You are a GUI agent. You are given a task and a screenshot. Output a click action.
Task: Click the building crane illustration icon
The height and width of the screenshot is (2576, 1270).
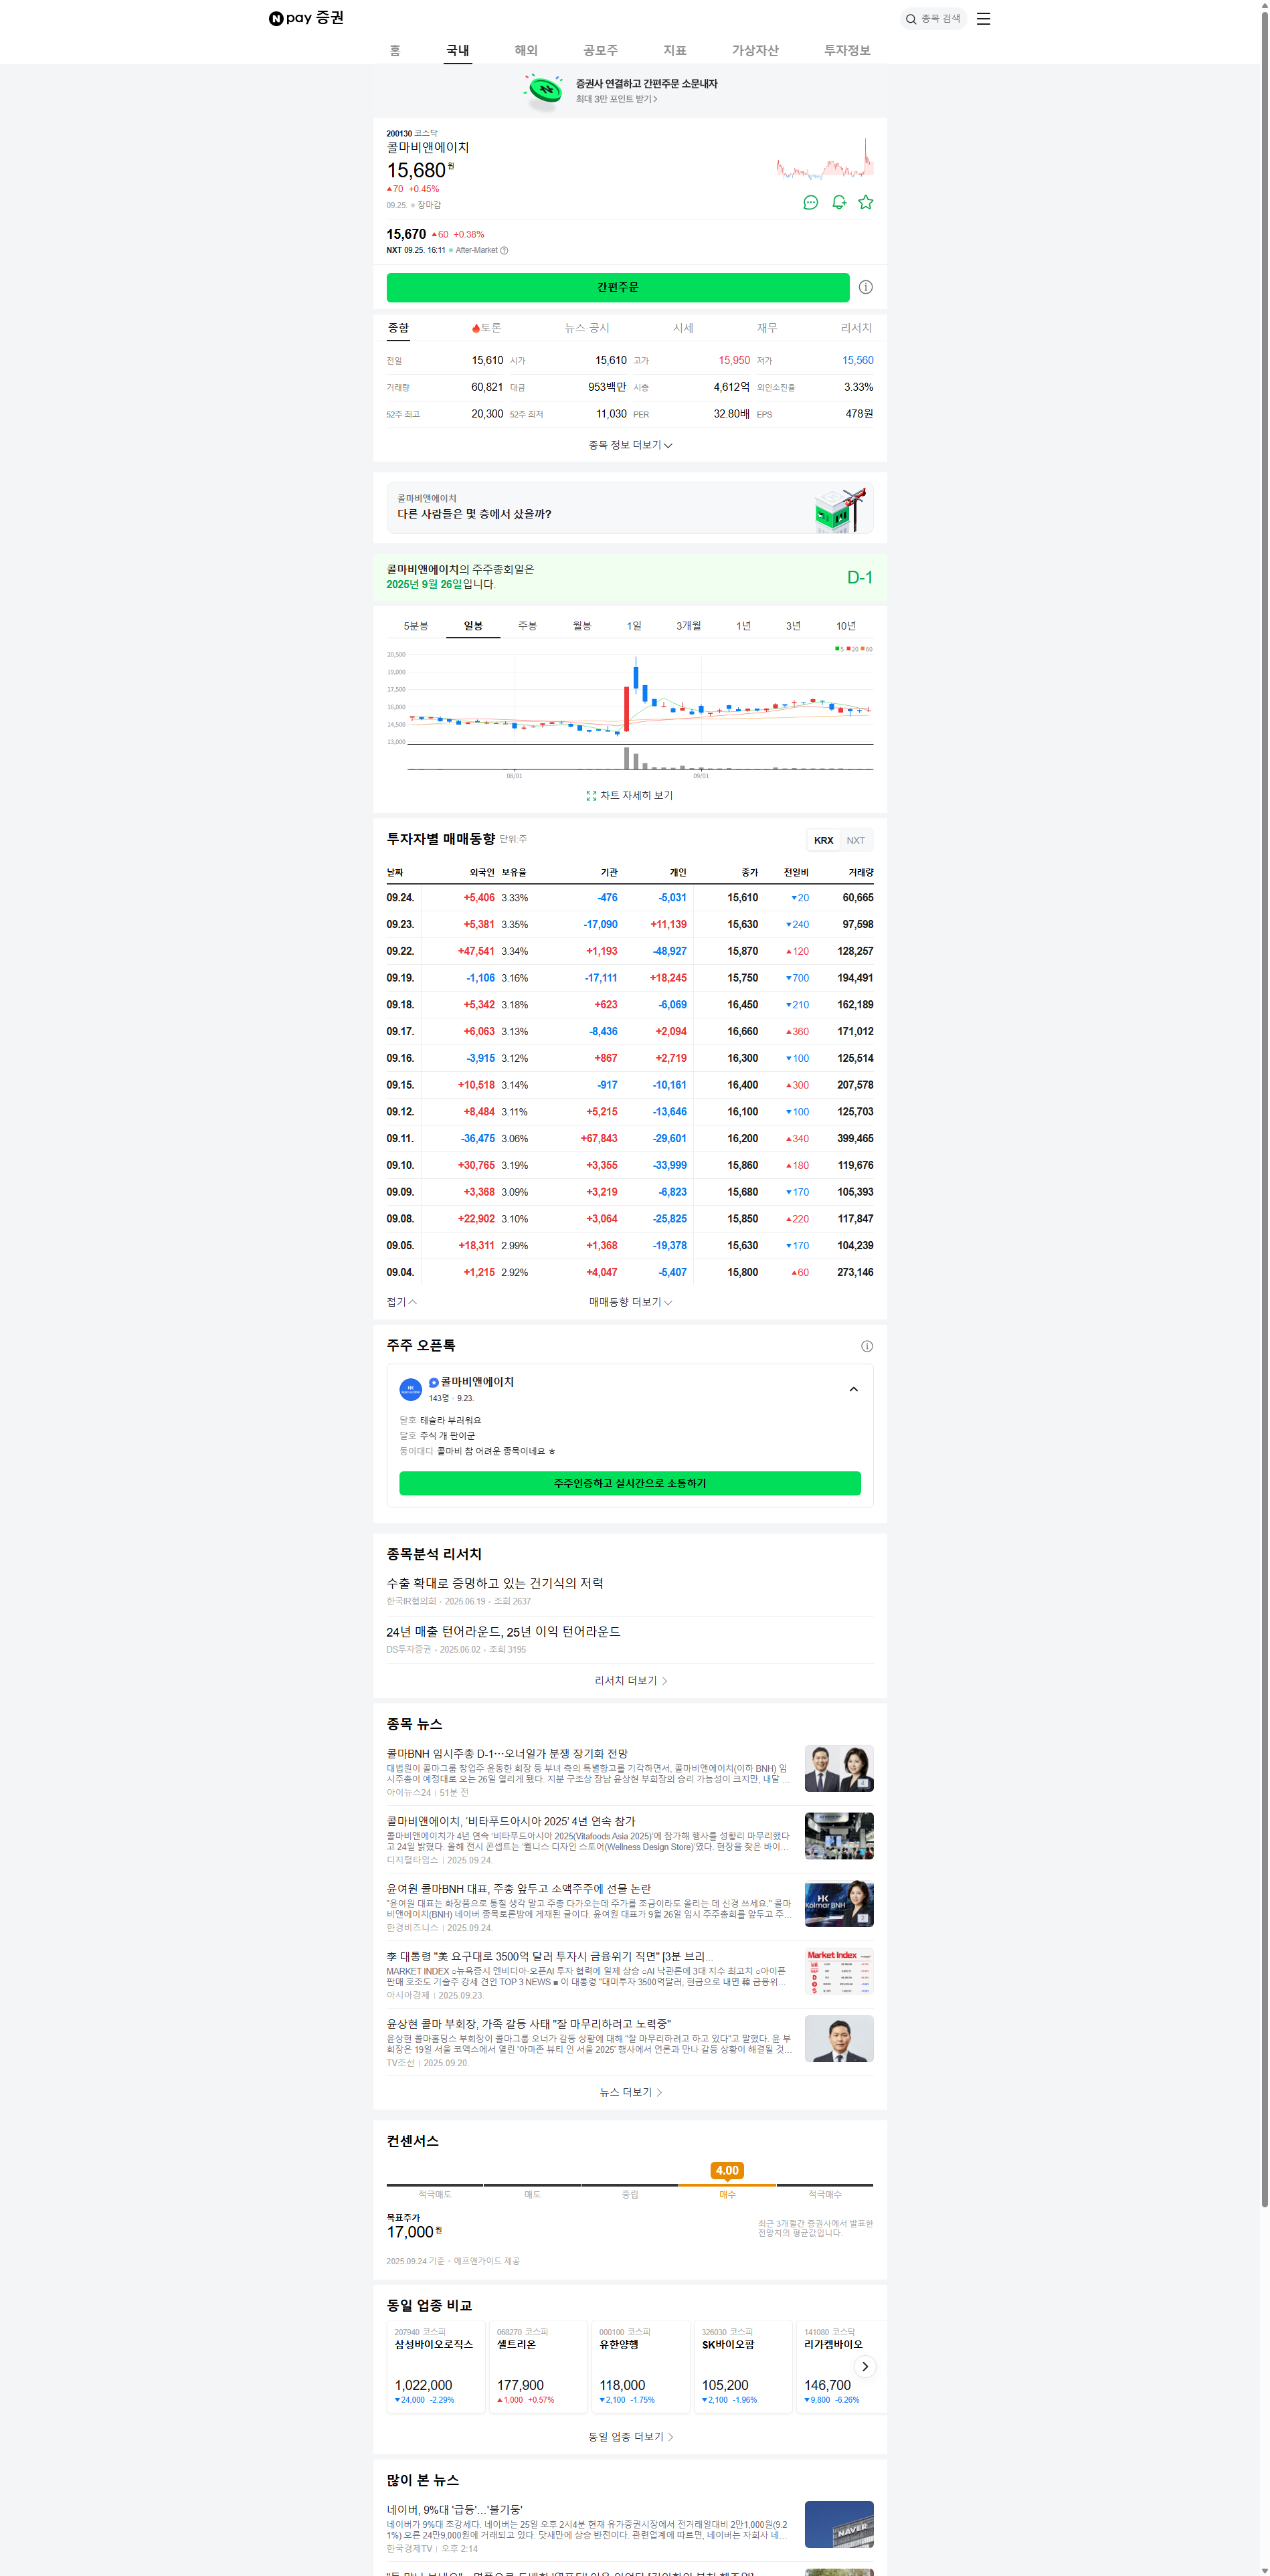click(x=840, y=509)
